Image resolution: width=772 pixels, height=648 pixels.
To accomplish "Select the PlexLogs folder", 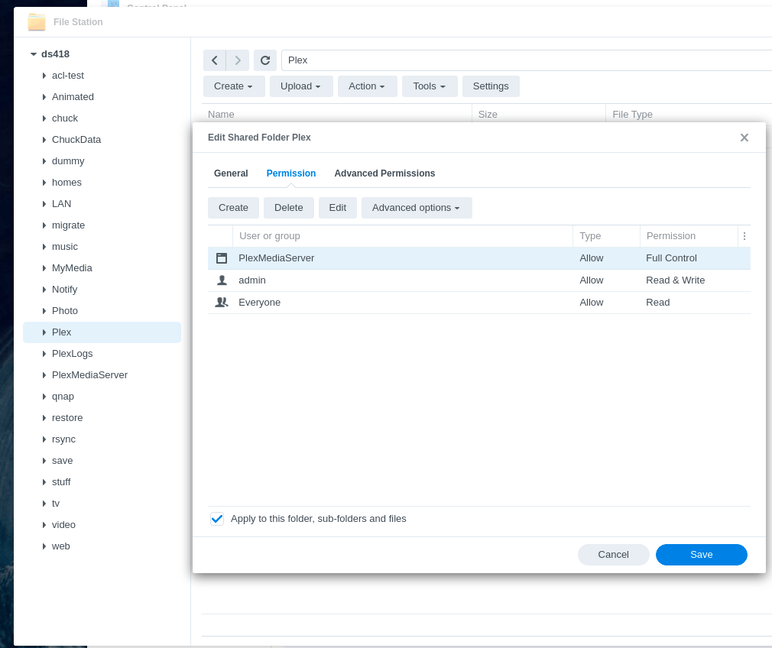I will tap(72, 354).
